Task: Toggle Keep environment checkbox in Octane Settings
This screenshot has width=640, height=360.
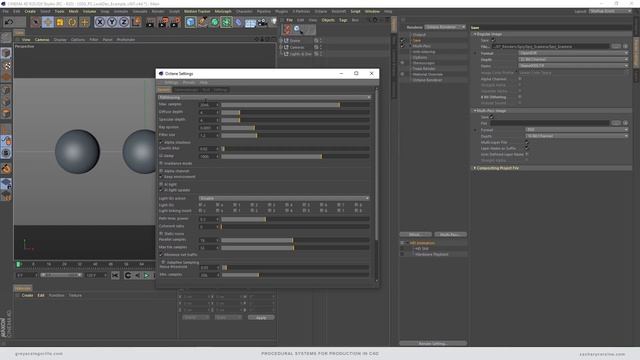Action: click(161, 177)
